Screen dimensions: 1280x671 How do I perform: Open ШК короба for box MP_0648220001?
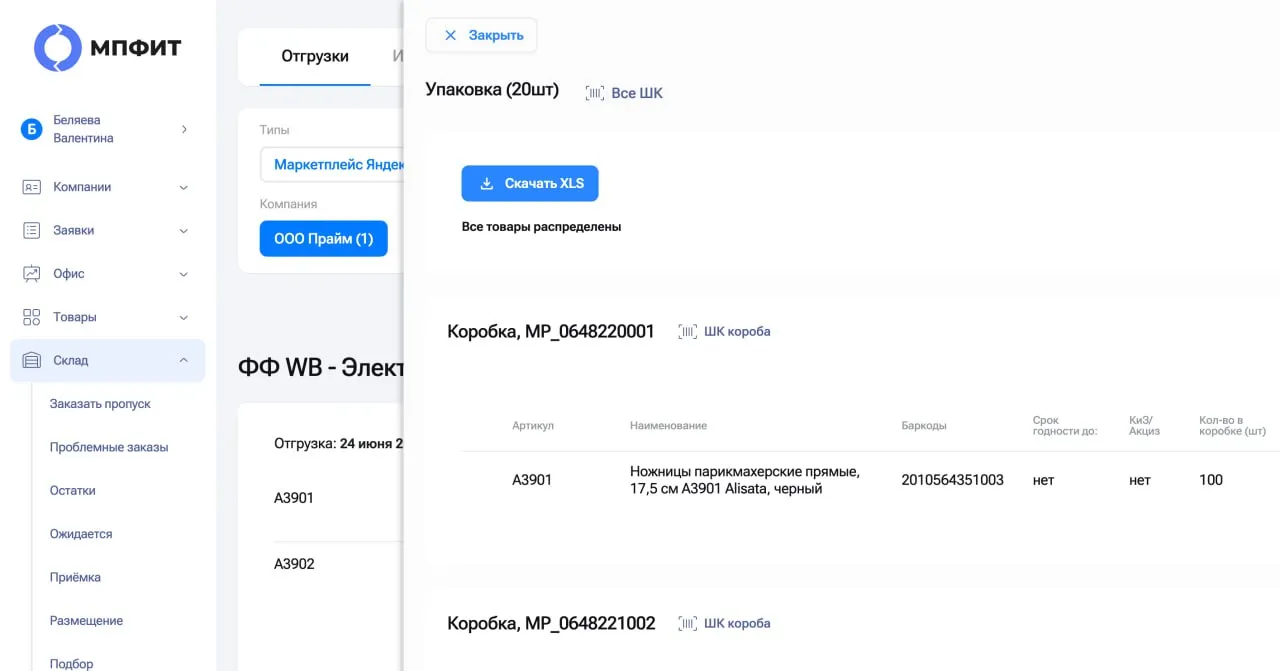(737, 331)
